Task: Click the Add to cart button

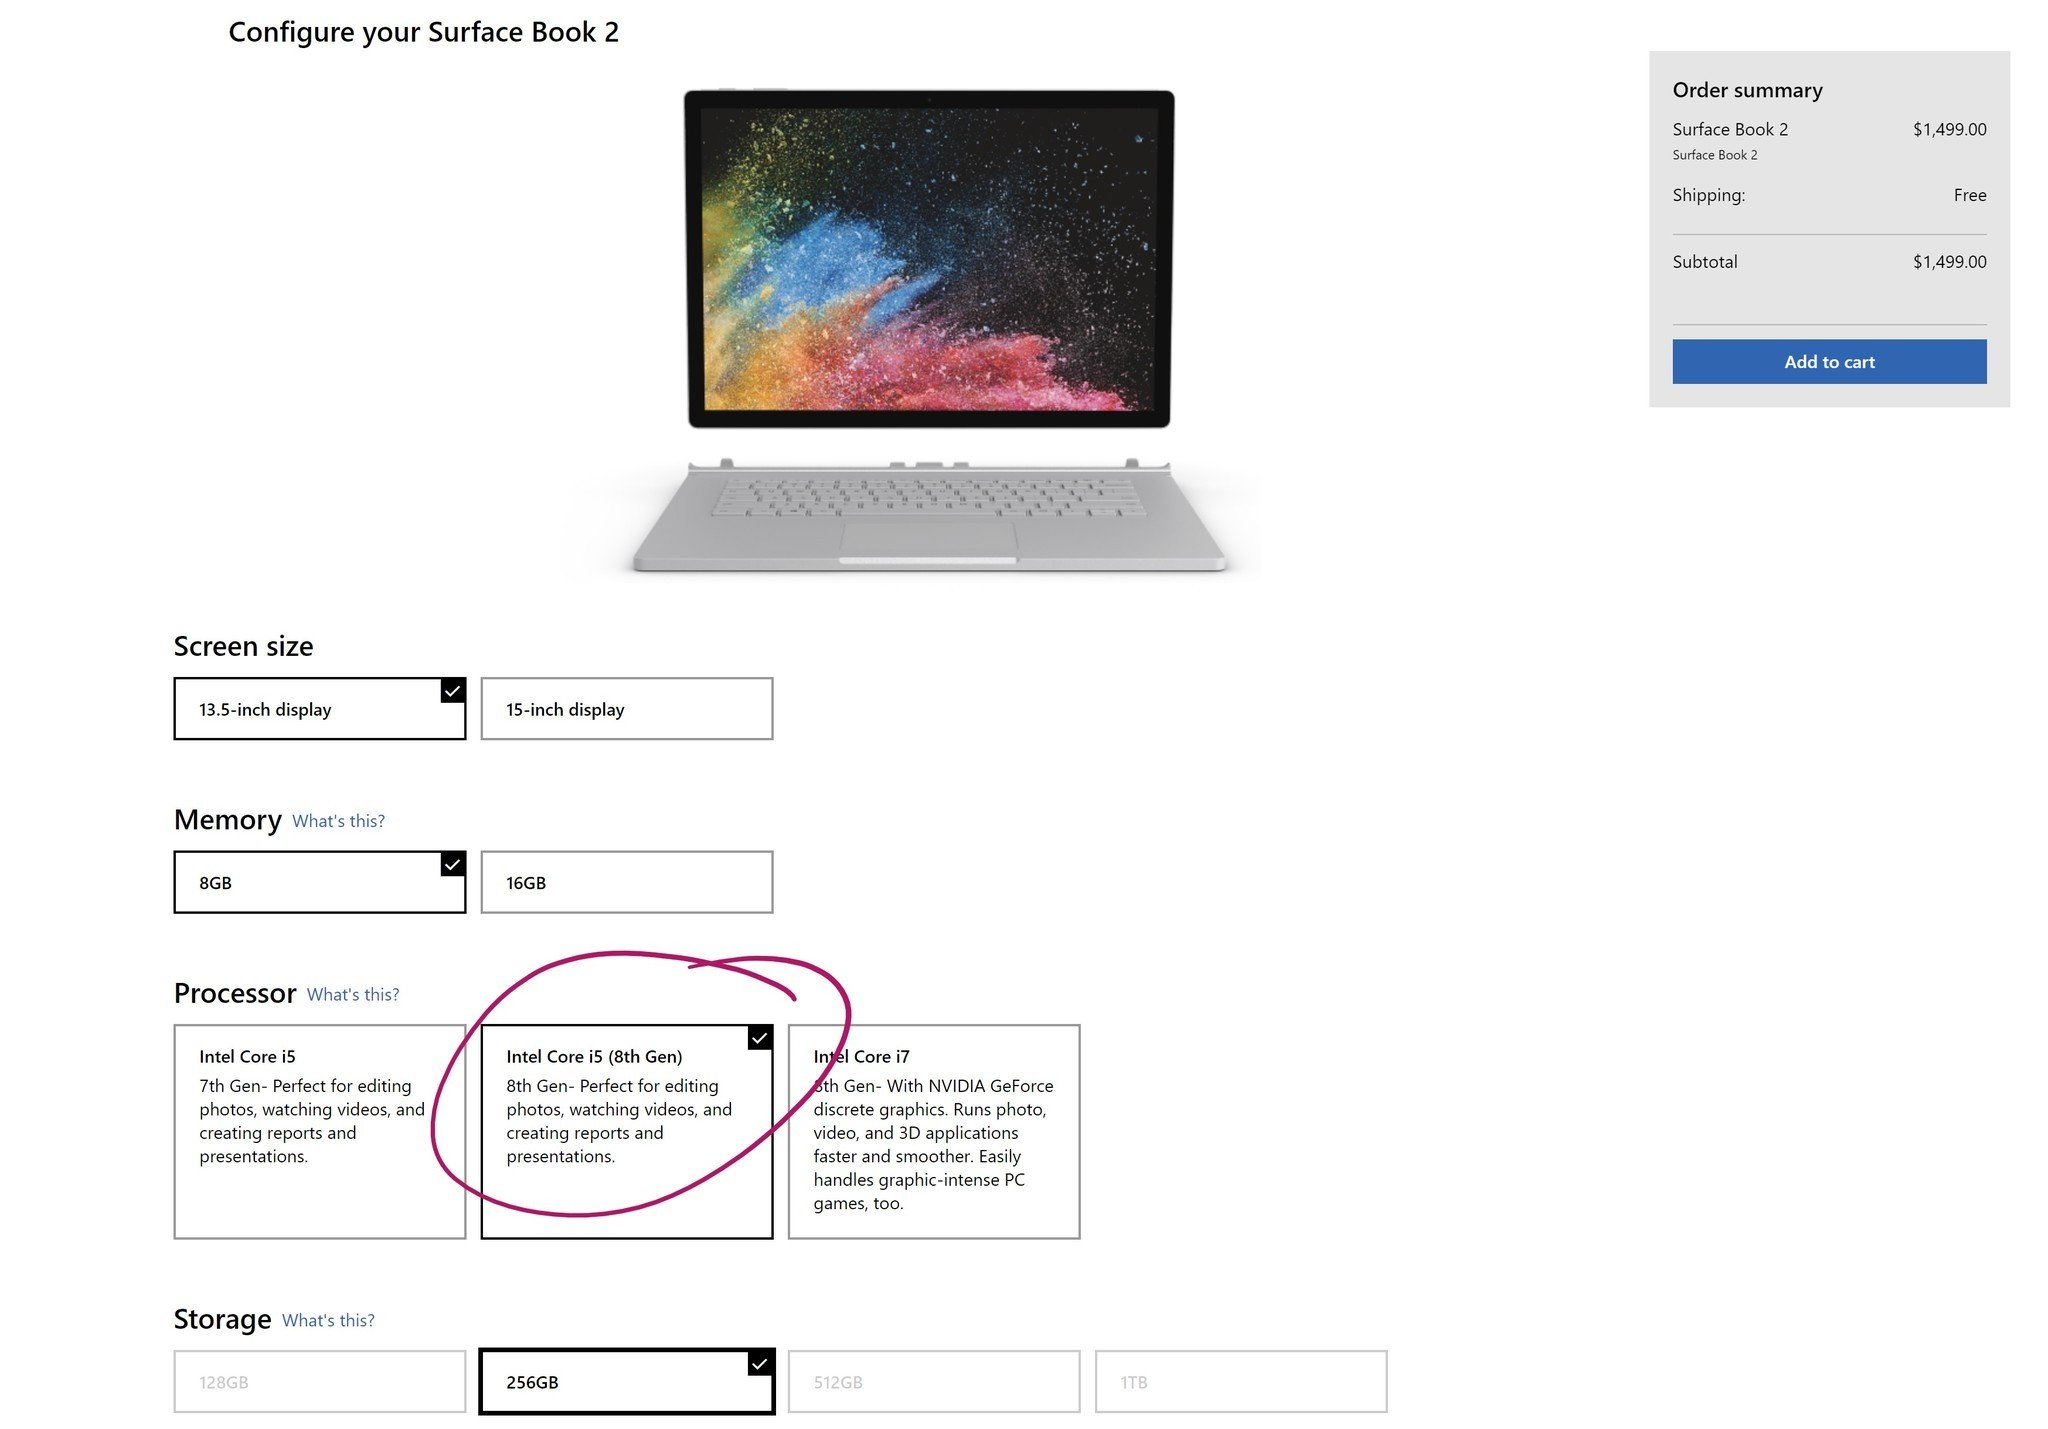Action: pos(1829,361)
